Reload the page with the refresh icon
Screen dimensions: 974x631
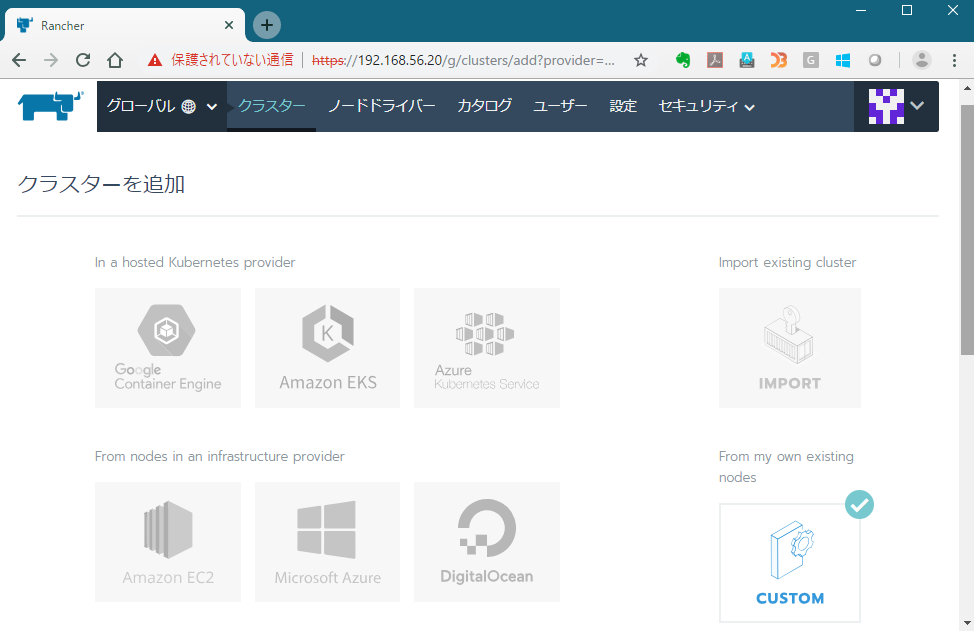[83, 60]
